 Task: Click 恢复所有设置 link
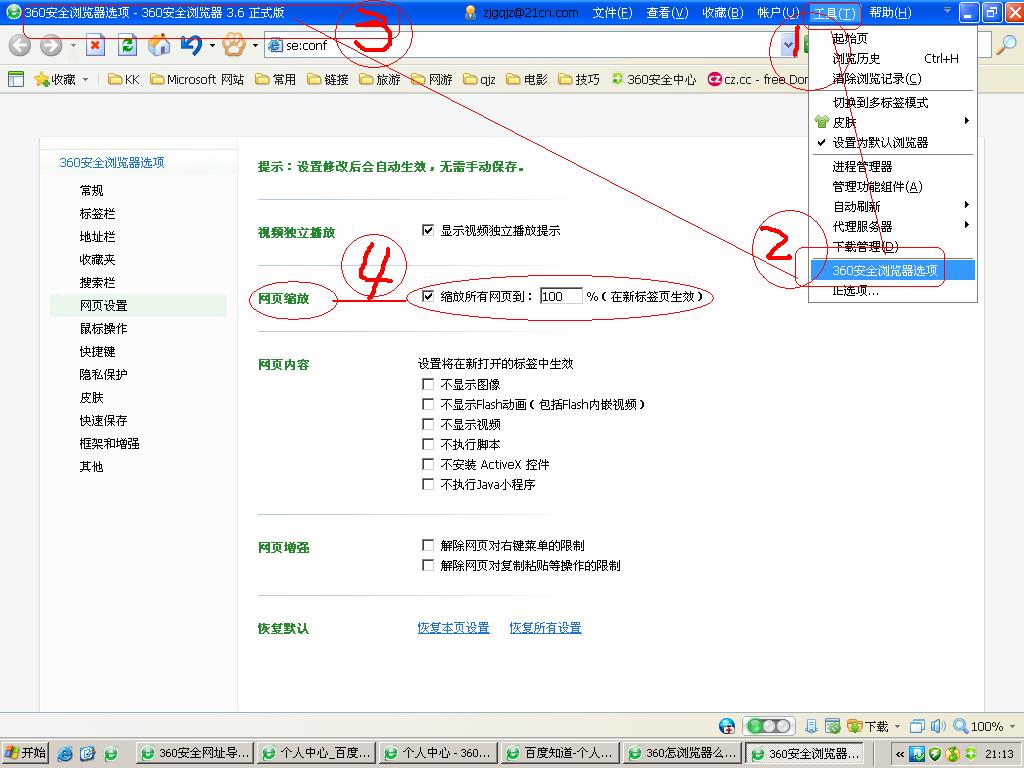545,628
